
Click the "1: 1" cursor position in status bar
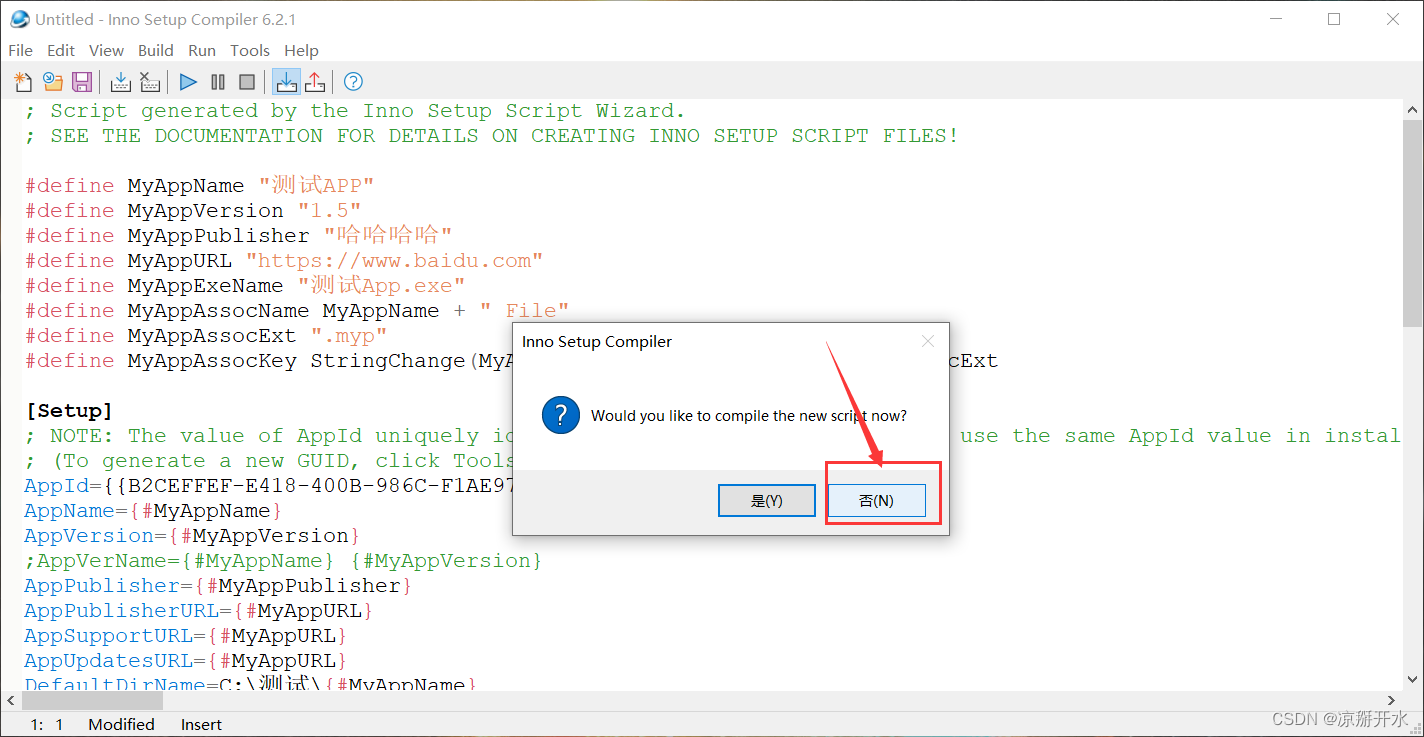coord(47,724)
